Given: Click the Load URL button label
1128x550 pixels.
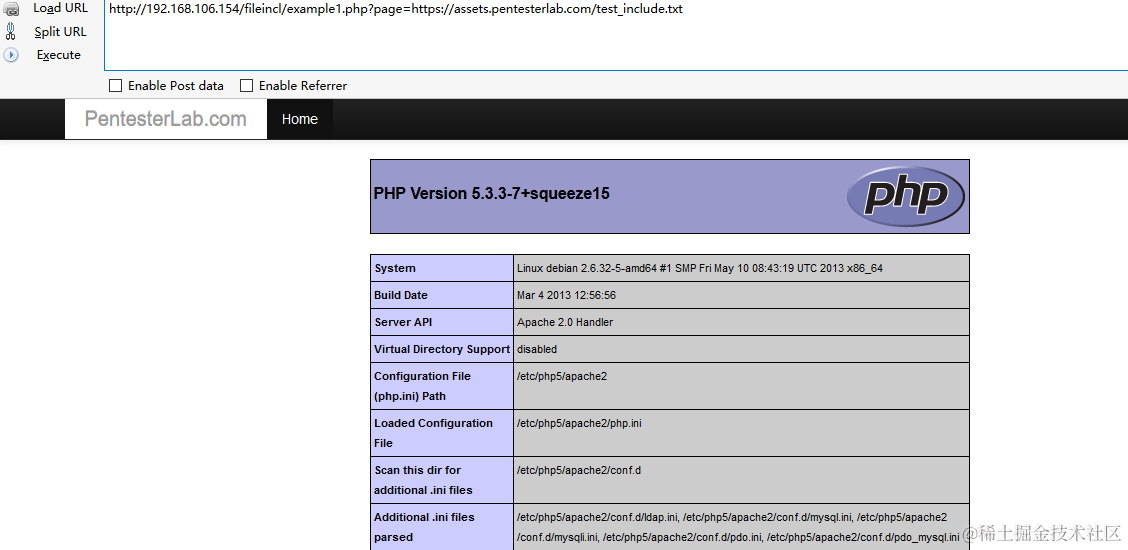Looking at the screenshot, I should click(60, 9).
